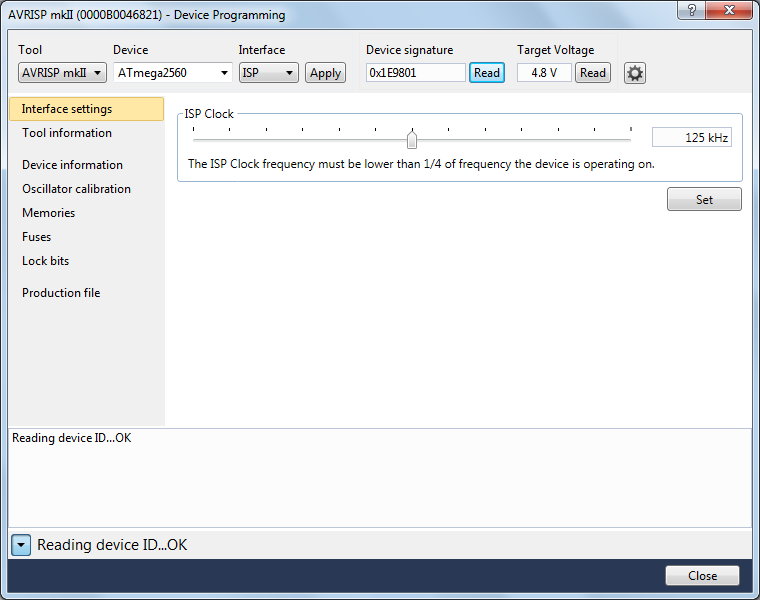Open the Tool dropdown AVRISP mkII
760x600 pixels.
[x=62, y=73]
